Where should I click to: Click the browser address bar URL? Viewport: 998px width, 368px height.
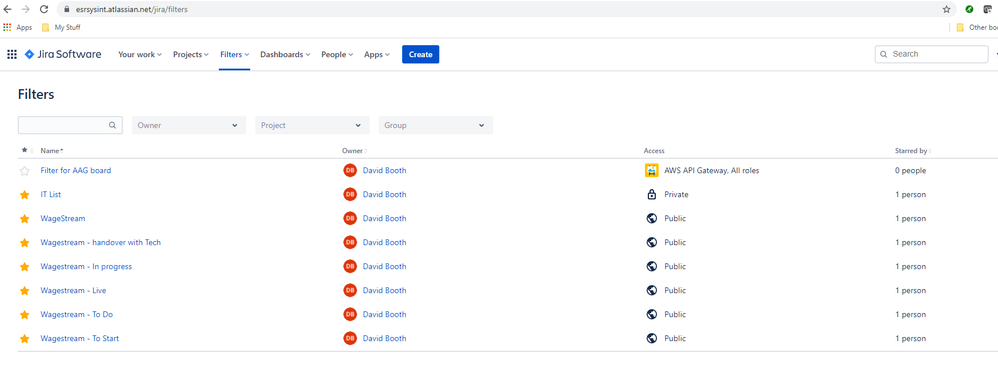click(x=132, y=10)
